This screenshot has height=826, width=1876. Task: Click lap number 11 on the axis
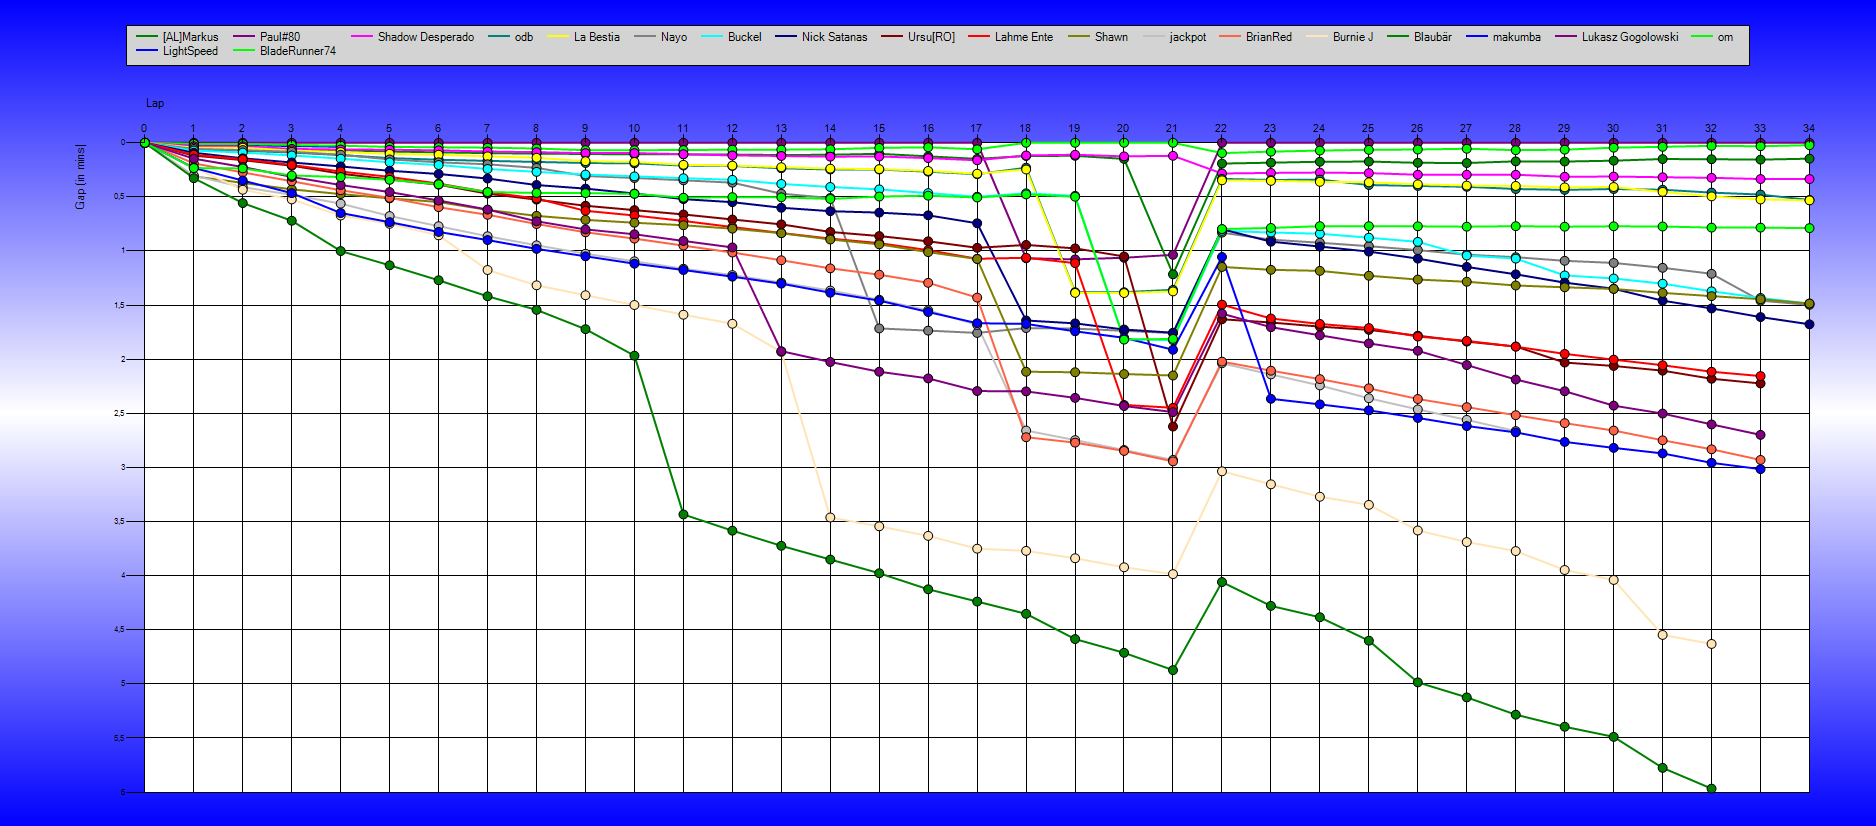coord(683,128)
